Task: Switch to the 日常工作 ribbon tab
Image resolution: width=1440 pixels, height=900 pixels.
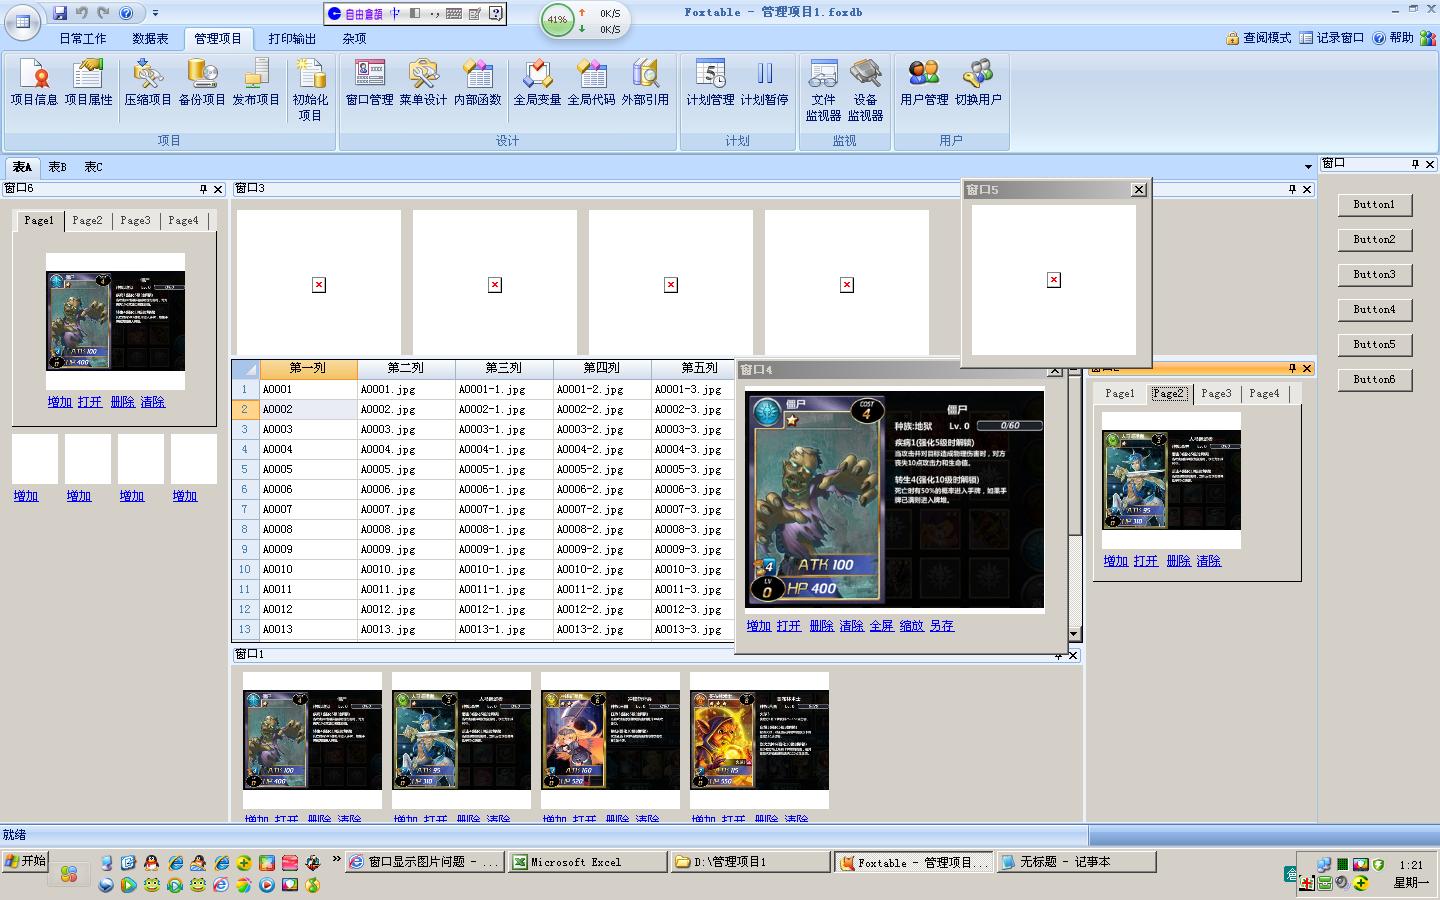Action: point(82,39)
